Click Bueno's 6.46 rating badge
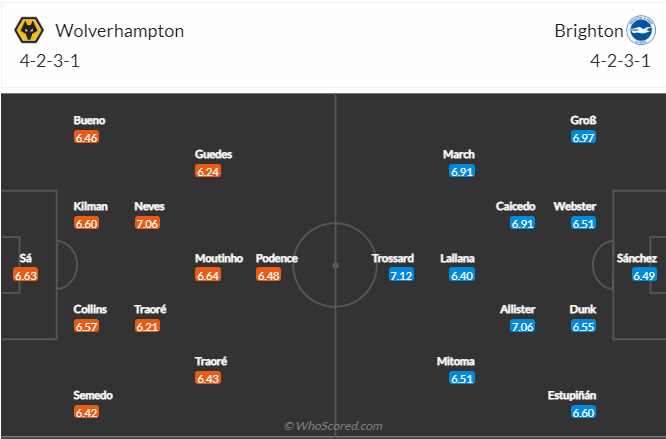Viewport: 666px width, 439px height. tap(86, 138)
